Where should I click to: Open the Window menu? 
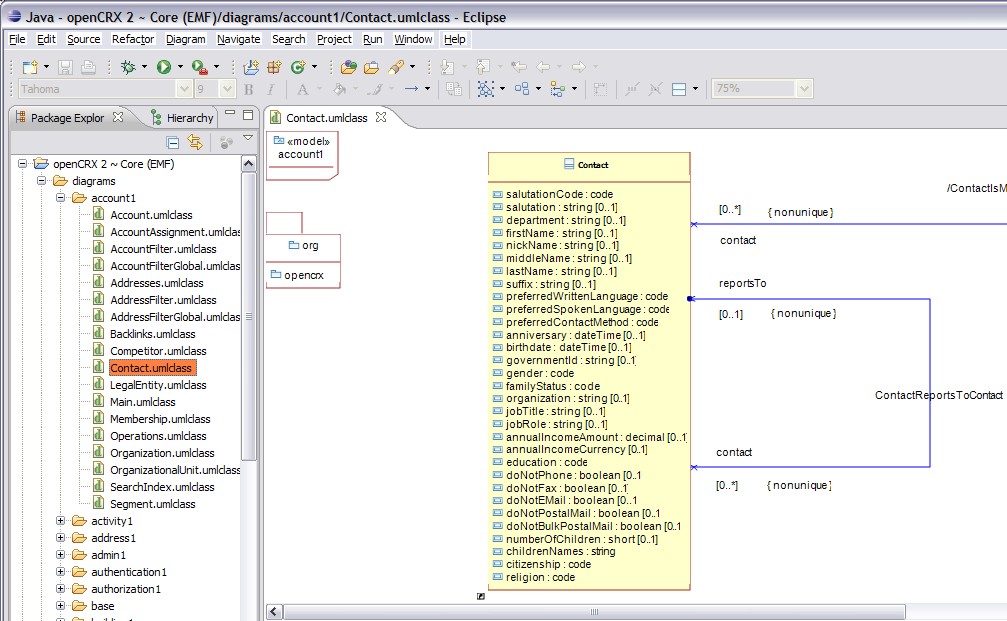(413, 39)
